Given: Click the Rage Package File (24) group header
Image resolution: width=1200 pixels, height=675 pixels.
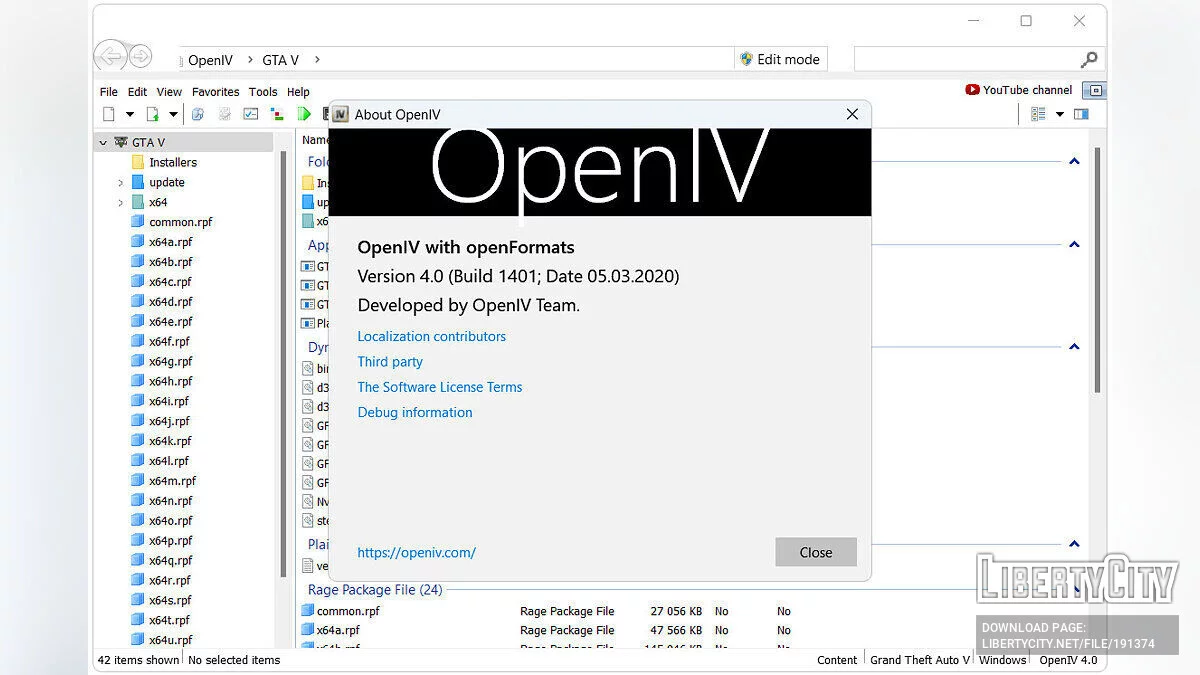Looking at the screenshot, I should click(375, 590).
